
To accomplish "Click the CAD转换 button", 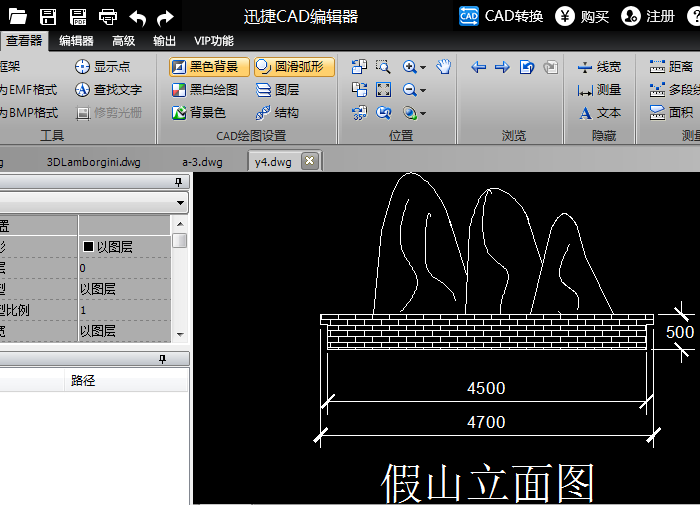I will [501, 17].
